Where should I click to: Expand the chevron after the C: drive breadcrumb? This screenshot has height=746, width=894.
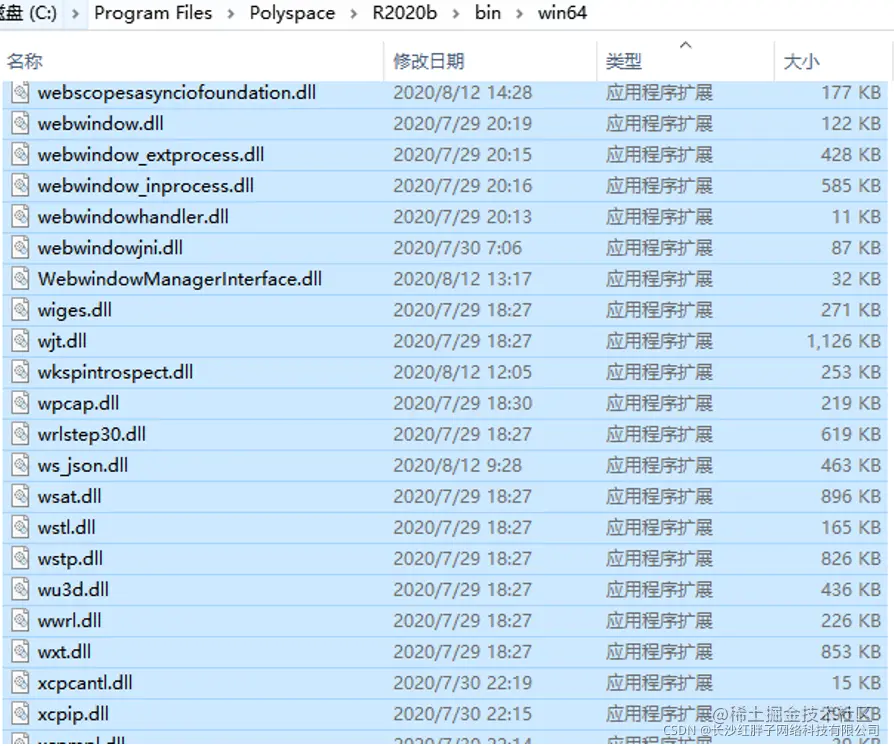(75, 14)
